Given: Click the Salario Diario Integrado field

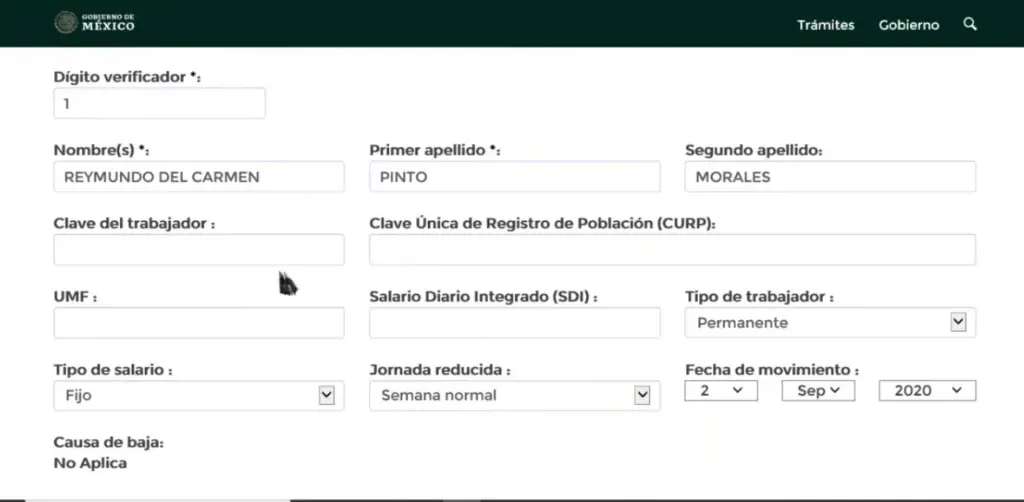Looking at the screenshot, I should click(515, 322).
